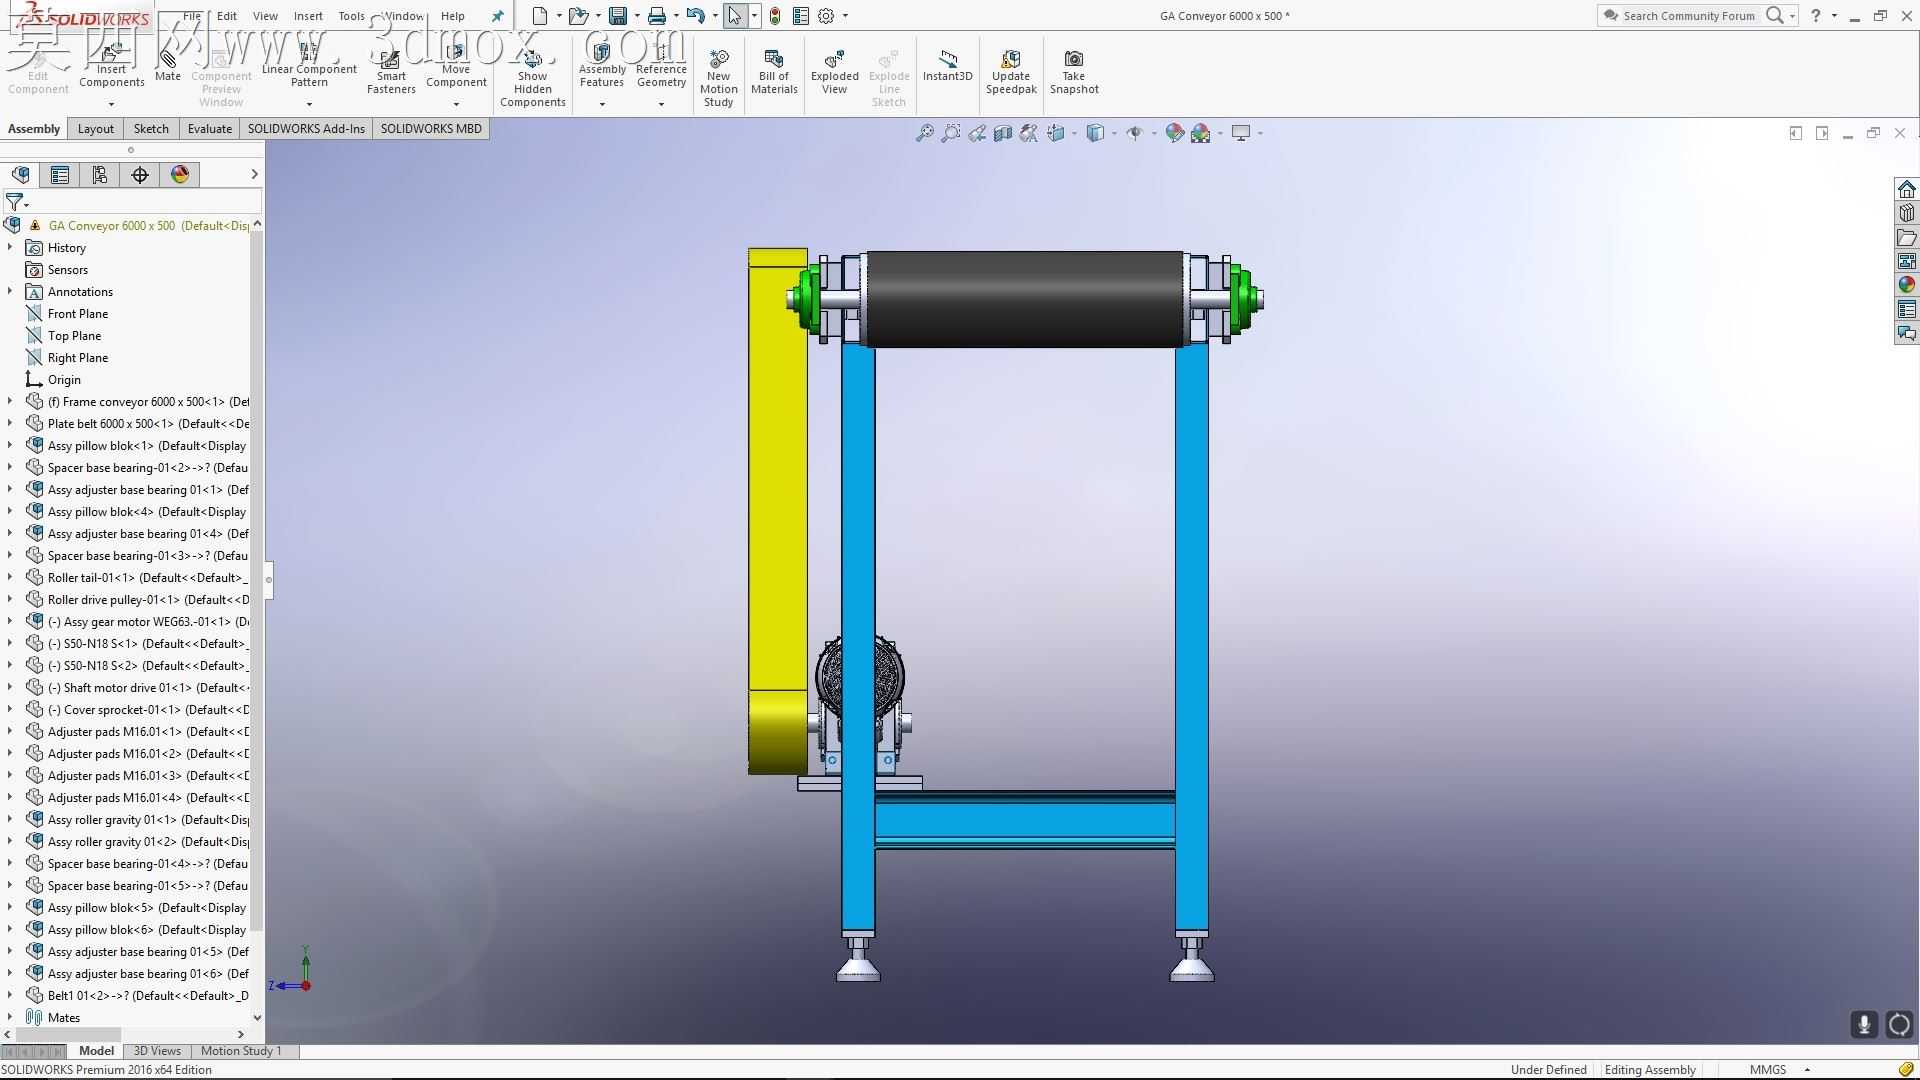This screenshot has height=1080, width=1920.
Task: Select the Right Plane
Action: pos(78,357)
